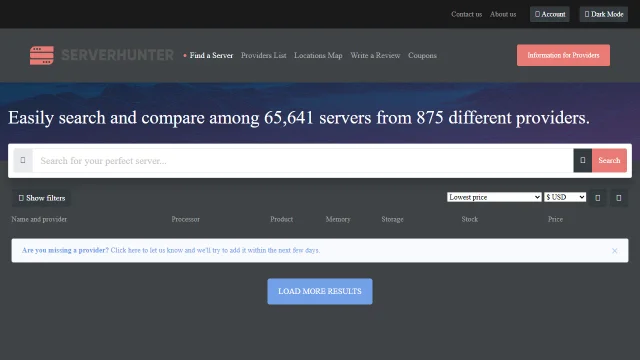This screenshot has height=360, width=640.
Task: Go to Write a Review
Action: [x=375, y=56]
